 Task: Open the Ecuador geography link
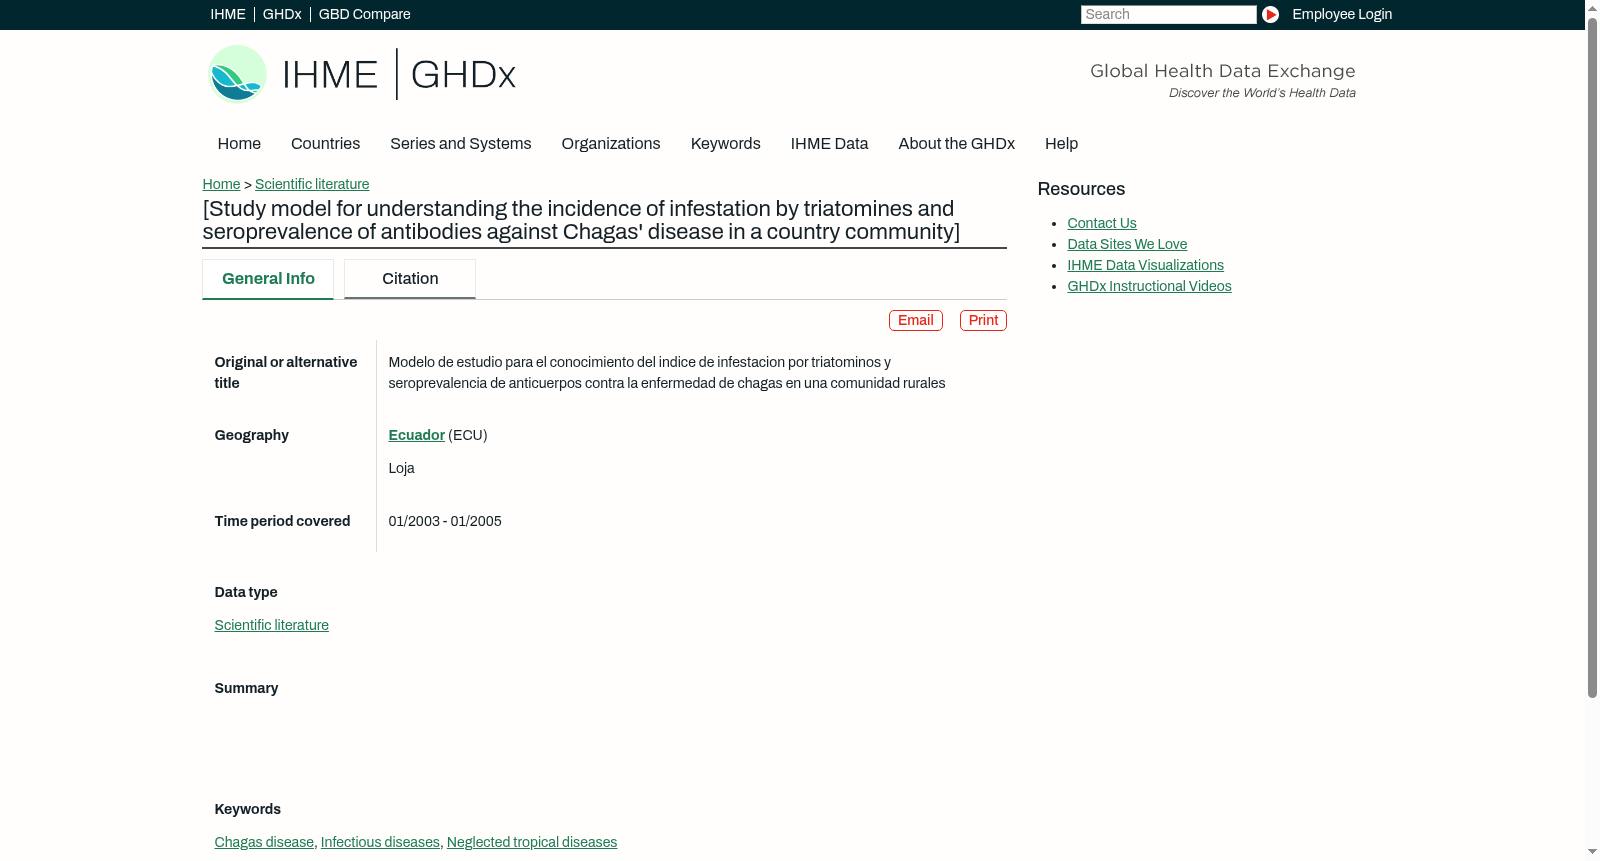pos(416,435)
